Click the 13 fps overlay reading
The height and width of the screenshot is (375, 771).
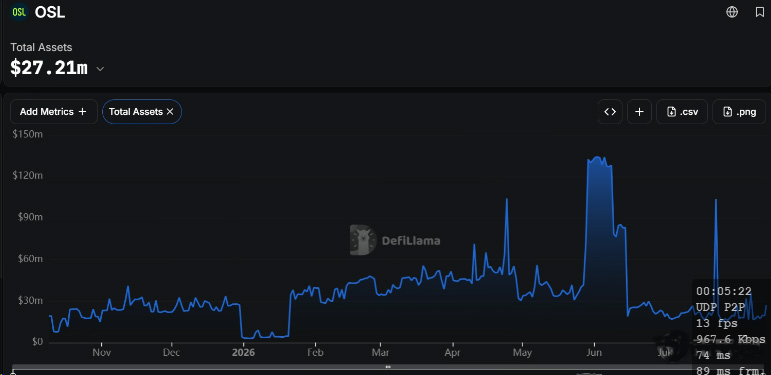(x=716, y=323)
